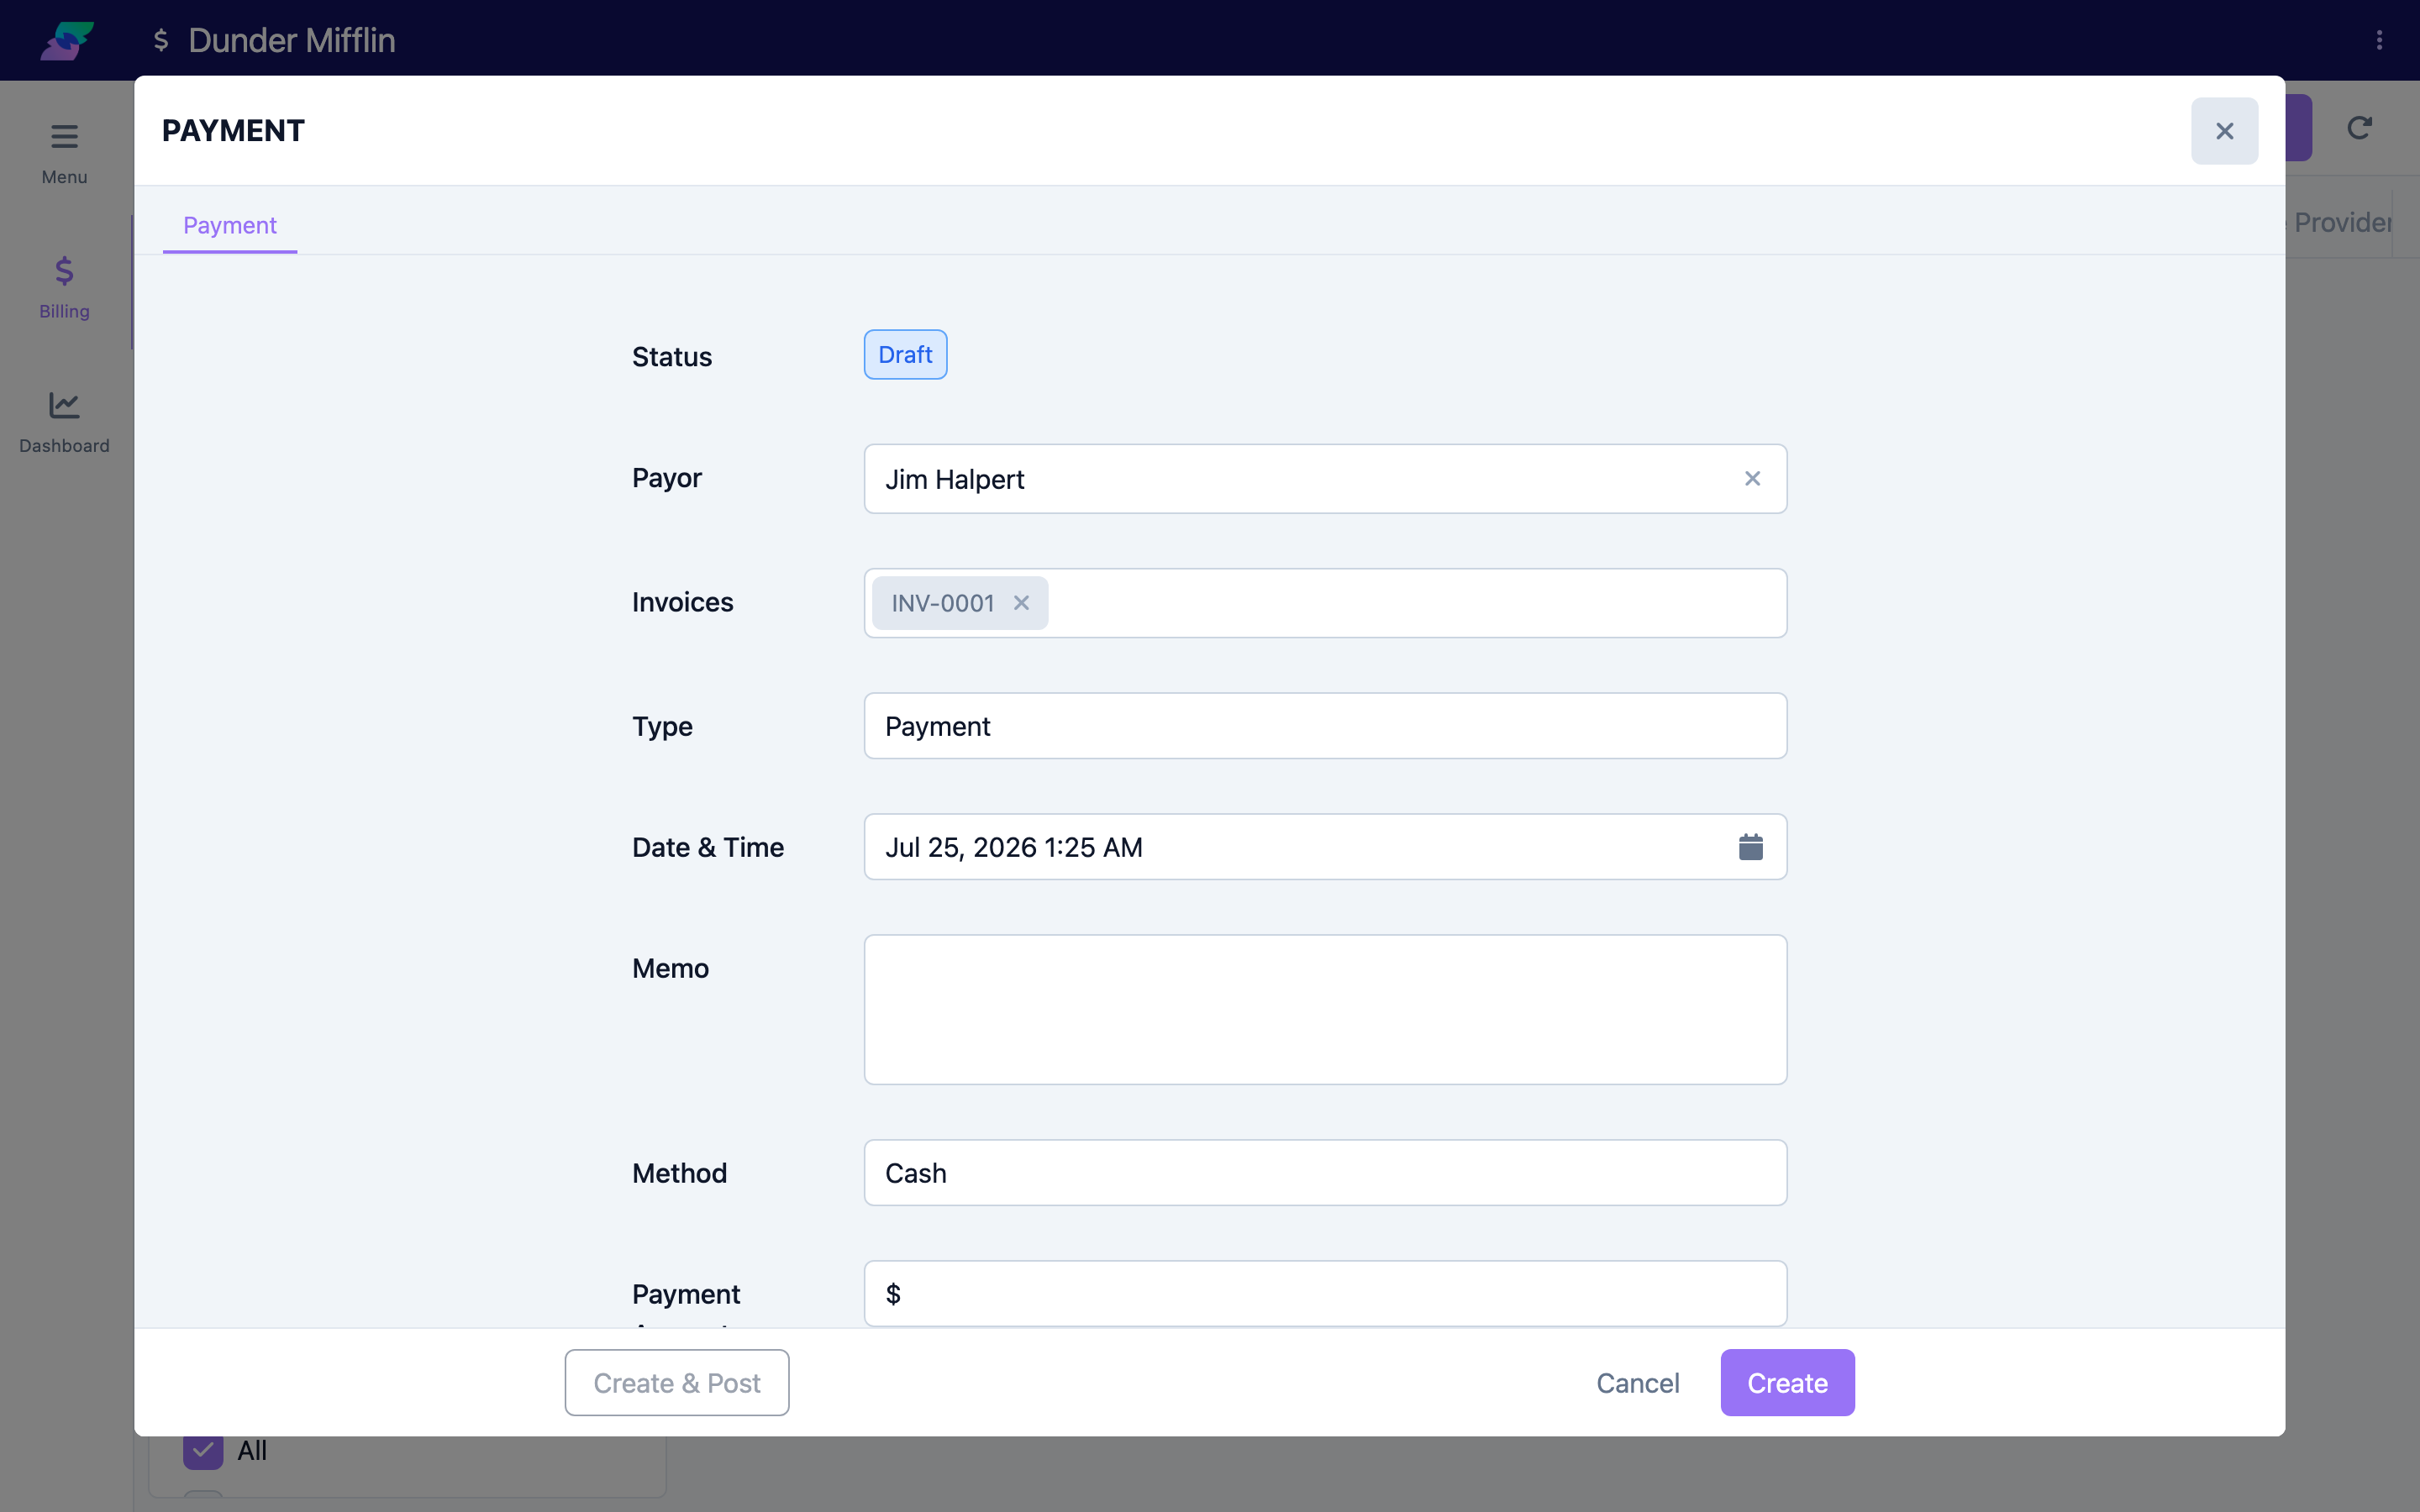Click the purple Create button
Screen dimensions: 2420x1512
[x=1787, y=1383]
